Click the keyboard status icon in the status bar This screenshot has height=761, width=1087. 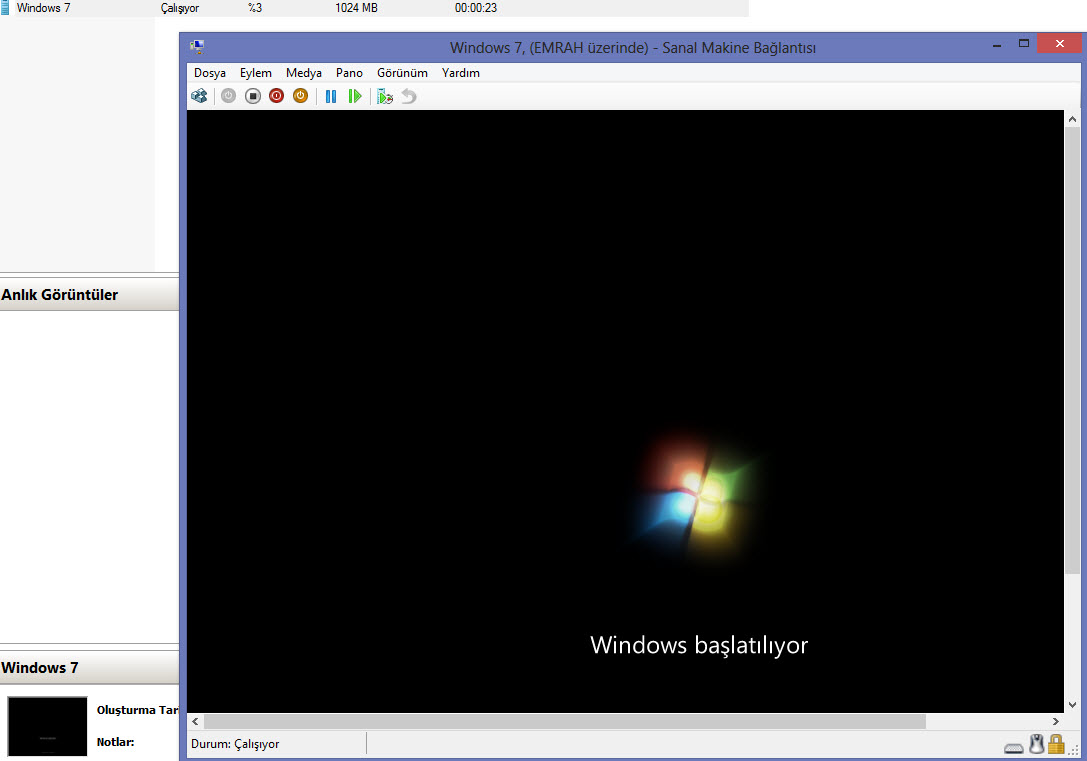1013,748
